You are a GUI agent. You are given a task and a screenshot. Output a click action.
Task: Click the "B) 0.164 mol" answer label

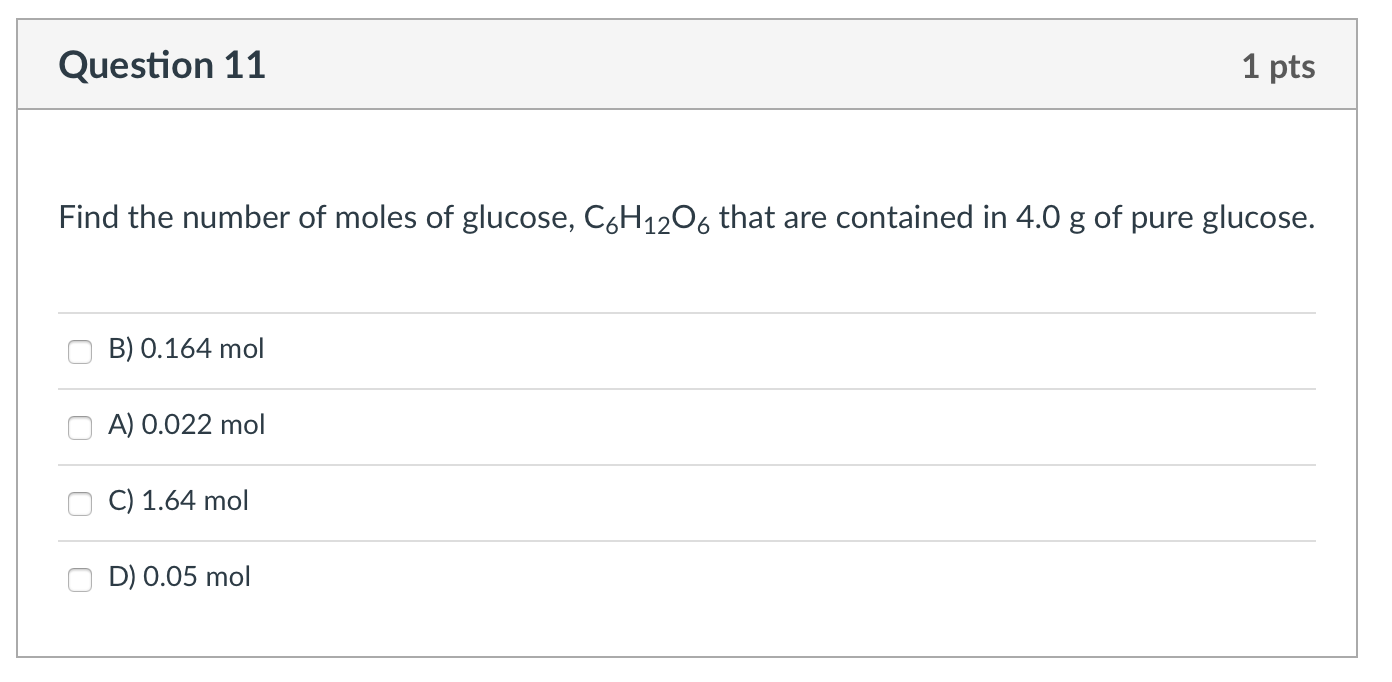(x=187, y=349)
